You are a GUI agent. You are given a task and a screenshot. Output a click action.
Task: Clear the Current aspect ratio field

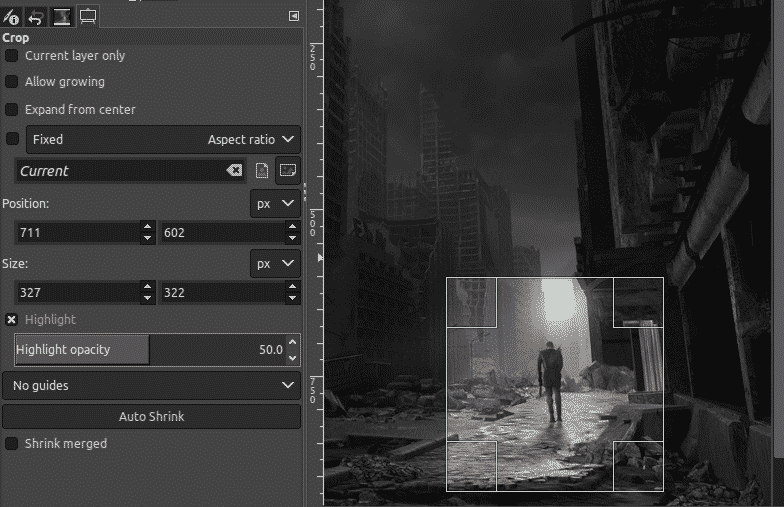coord(234,171)
